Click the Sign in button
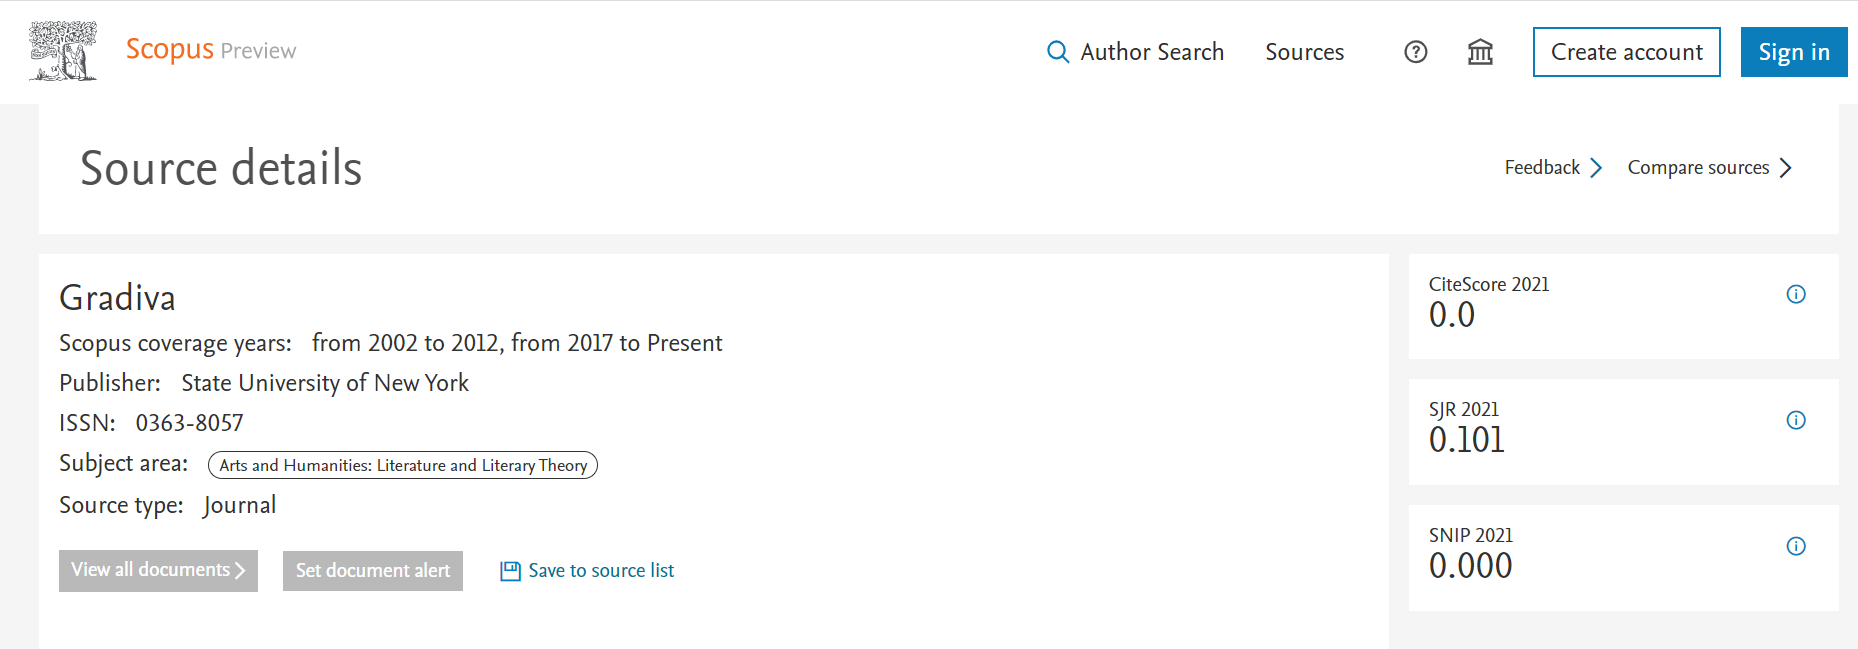 pos(1793,52)
